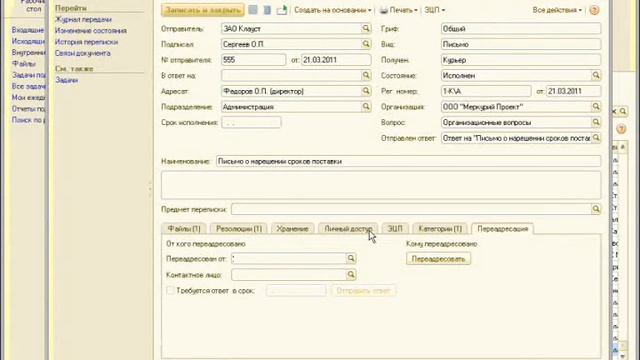Click magnifier icon in В ответ на field
The width and height of the screenshot is (640, 360).
tap(366, 75)
